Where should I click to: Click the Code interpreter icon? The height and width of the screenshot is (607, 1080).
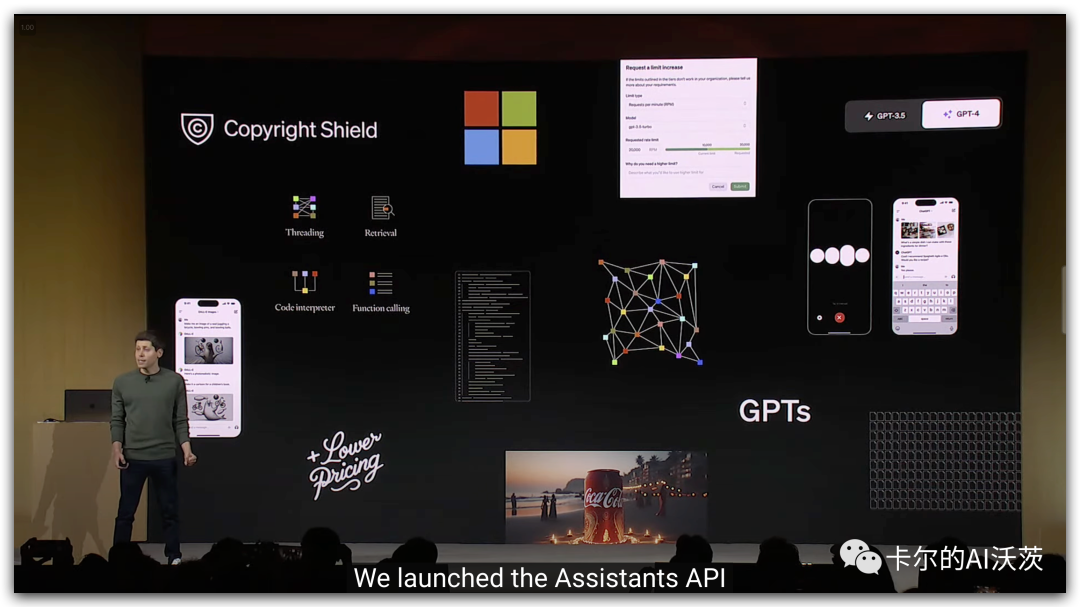pos(304,282)
